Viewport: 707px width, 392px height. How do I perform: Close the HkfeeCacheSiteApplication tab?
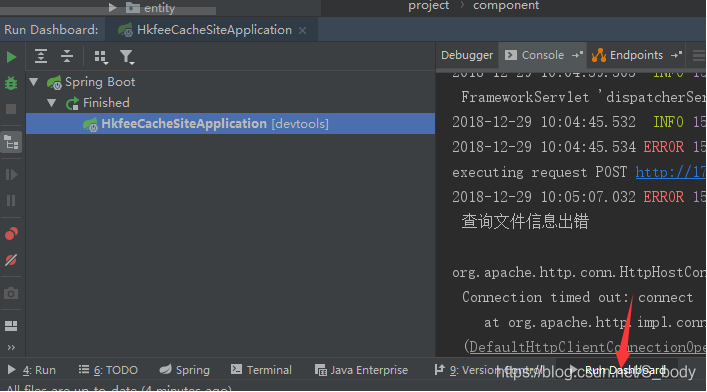303,31
